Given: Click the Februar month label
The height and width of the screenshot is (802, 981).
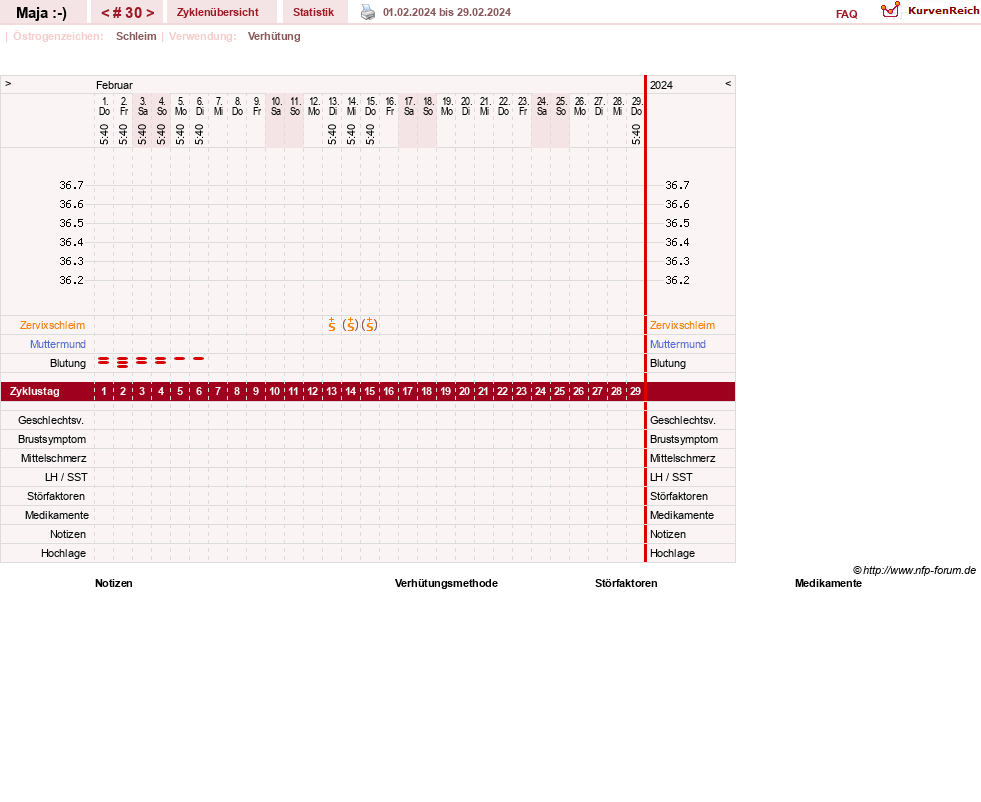Looking at the screenshot, I should click(x=114, y=85).
